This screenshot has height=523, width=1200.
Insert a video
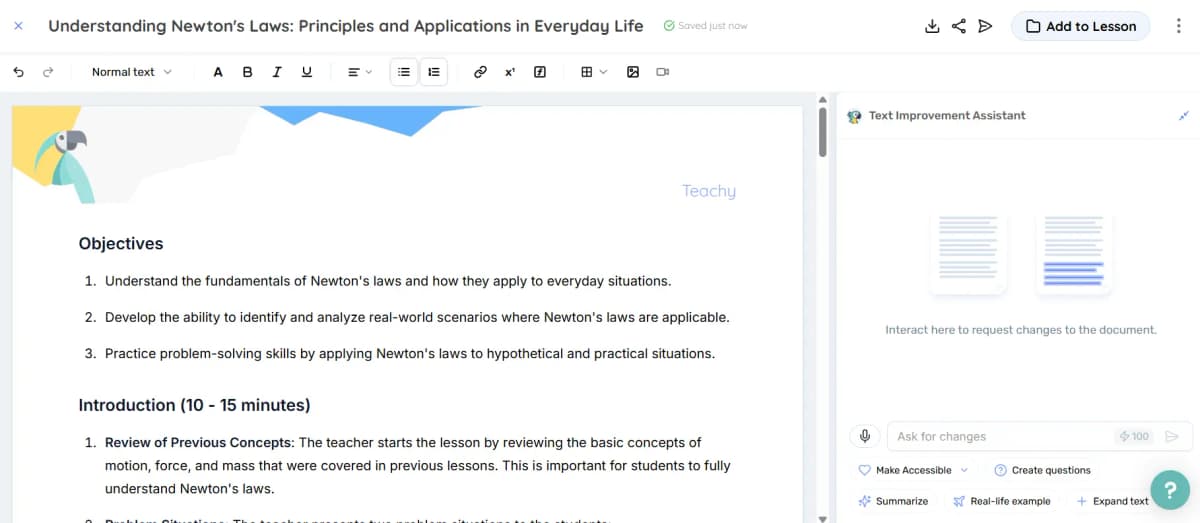663,72
